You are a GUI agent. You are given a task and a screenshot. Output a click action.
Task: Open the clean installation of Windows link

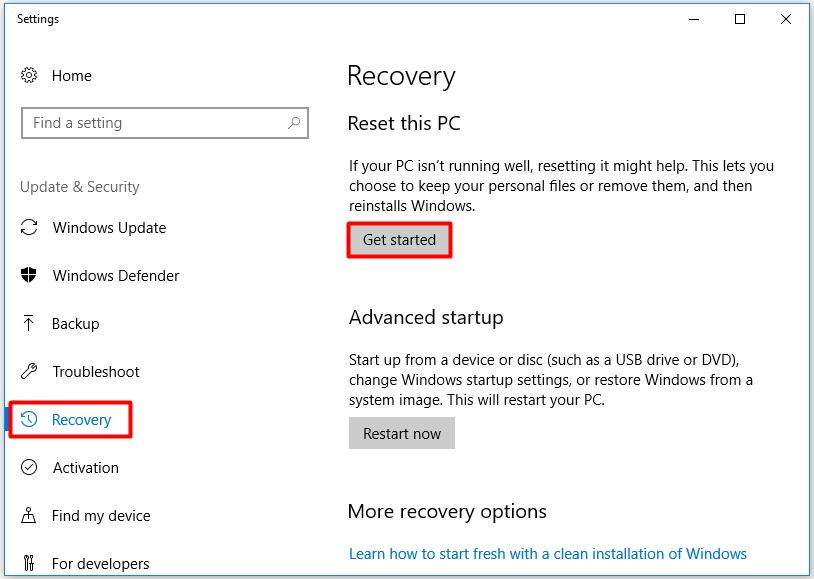(x=548, y=554)
